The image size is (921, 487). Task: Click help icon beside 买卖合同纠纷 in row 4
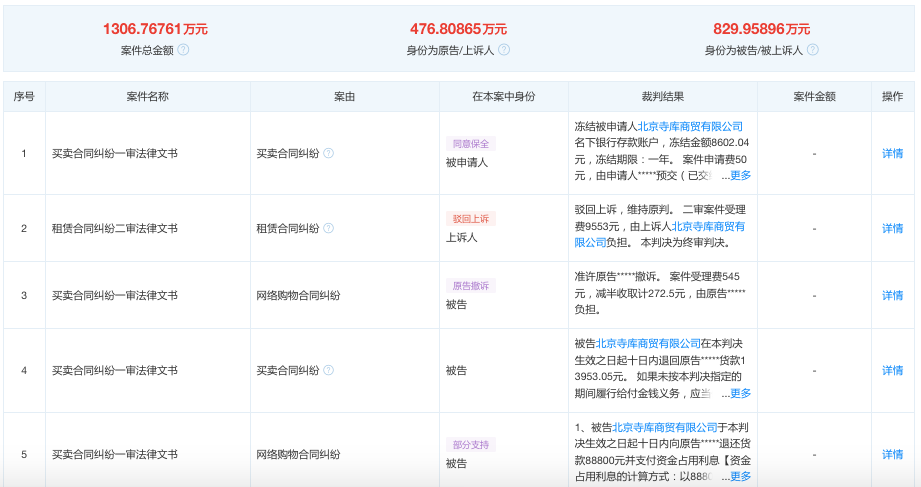coord(328,370)
